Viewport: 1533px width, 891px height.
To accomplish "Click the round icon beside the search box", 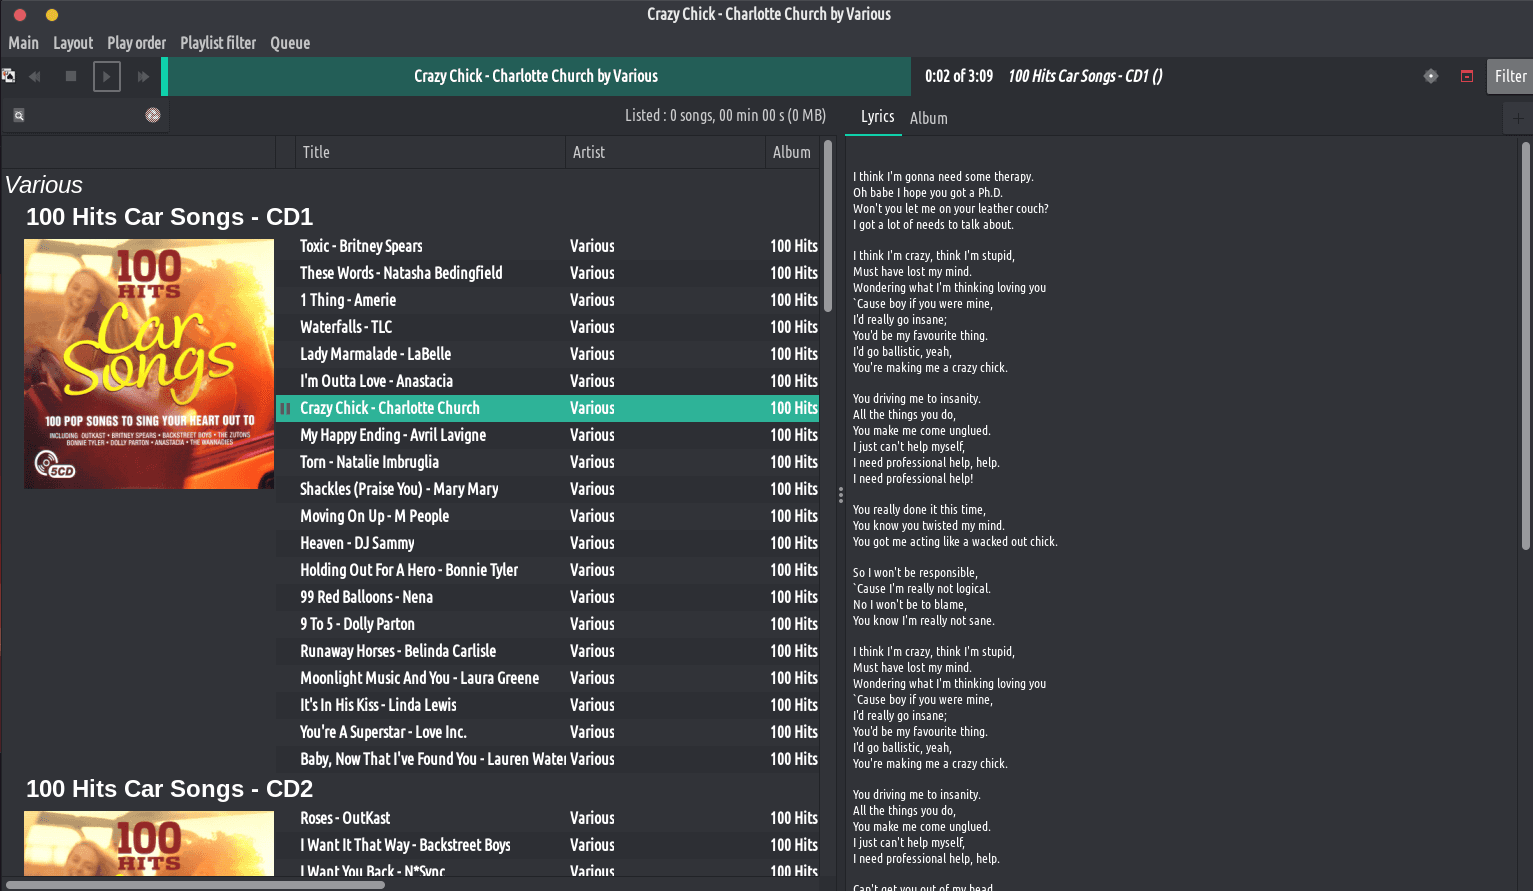I will tap(153, 115).
